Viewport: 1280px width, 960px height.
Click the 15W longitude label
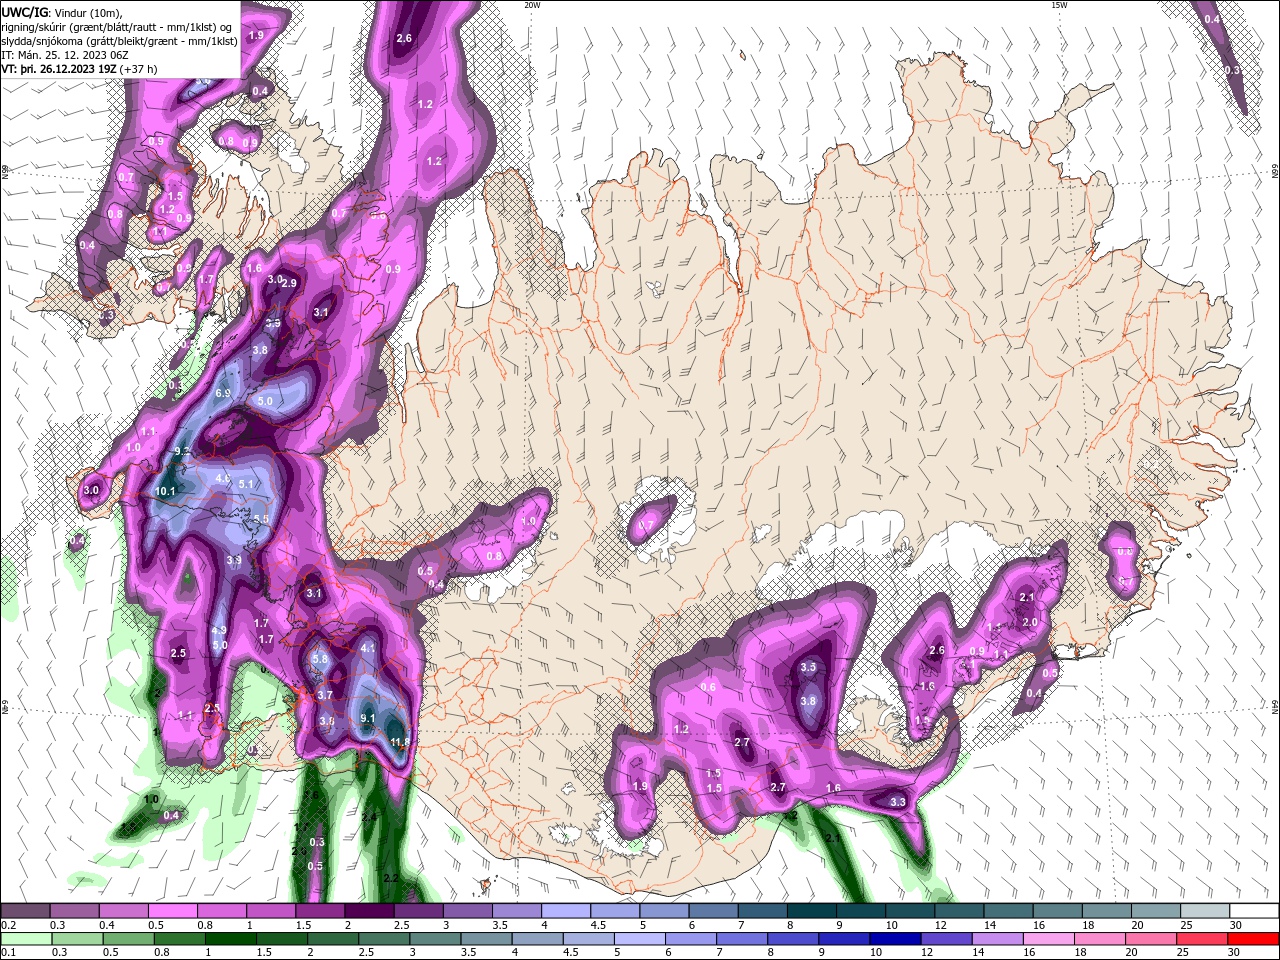pos(1059,5)
